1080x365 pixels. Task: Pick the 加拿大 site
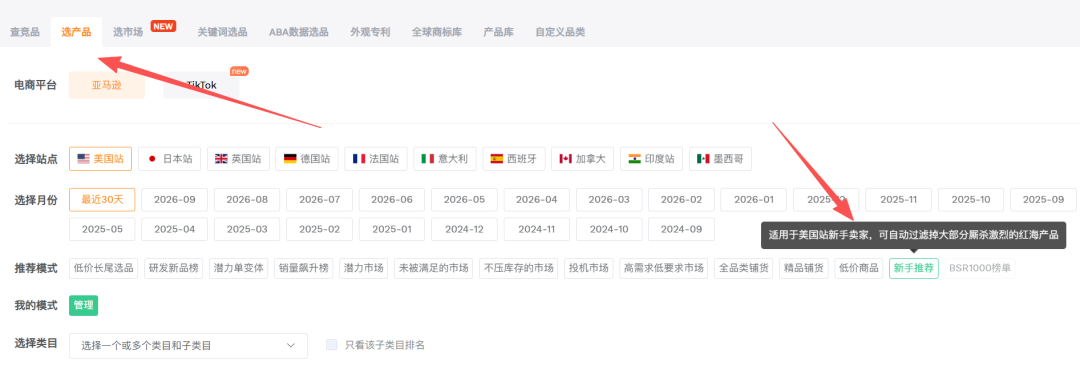[x=583, y=158]
